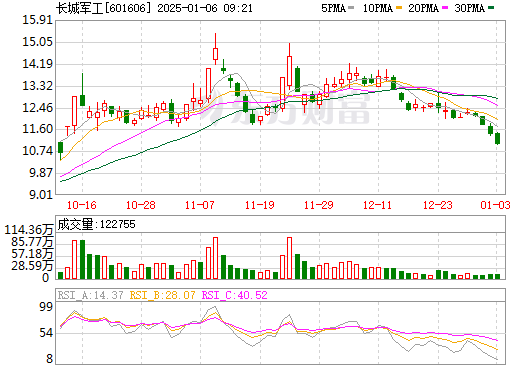
Task: Click the 12.46 price axis label
Action: point(38,108)
